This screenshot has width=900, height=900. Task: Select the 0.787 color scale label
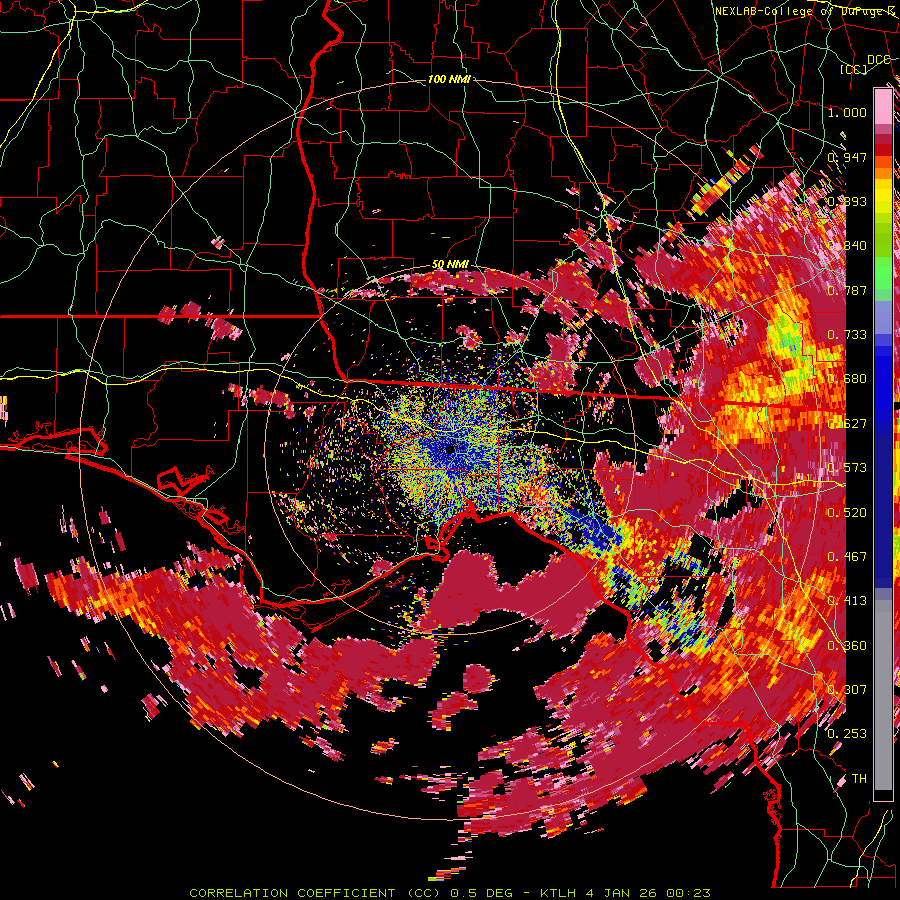tap(847, 290)
